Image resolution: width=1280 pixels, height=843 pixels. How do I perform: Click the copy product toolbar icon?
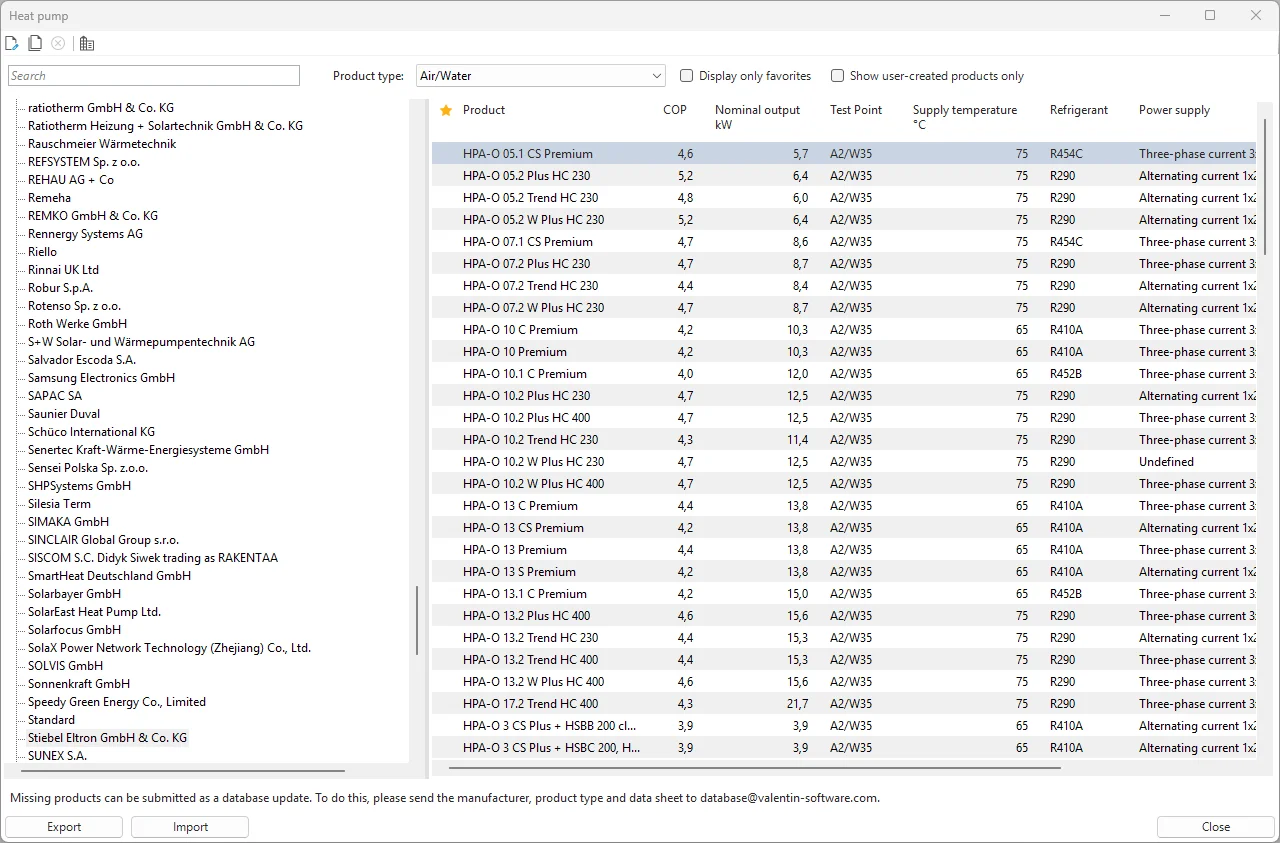click(35, 43)
